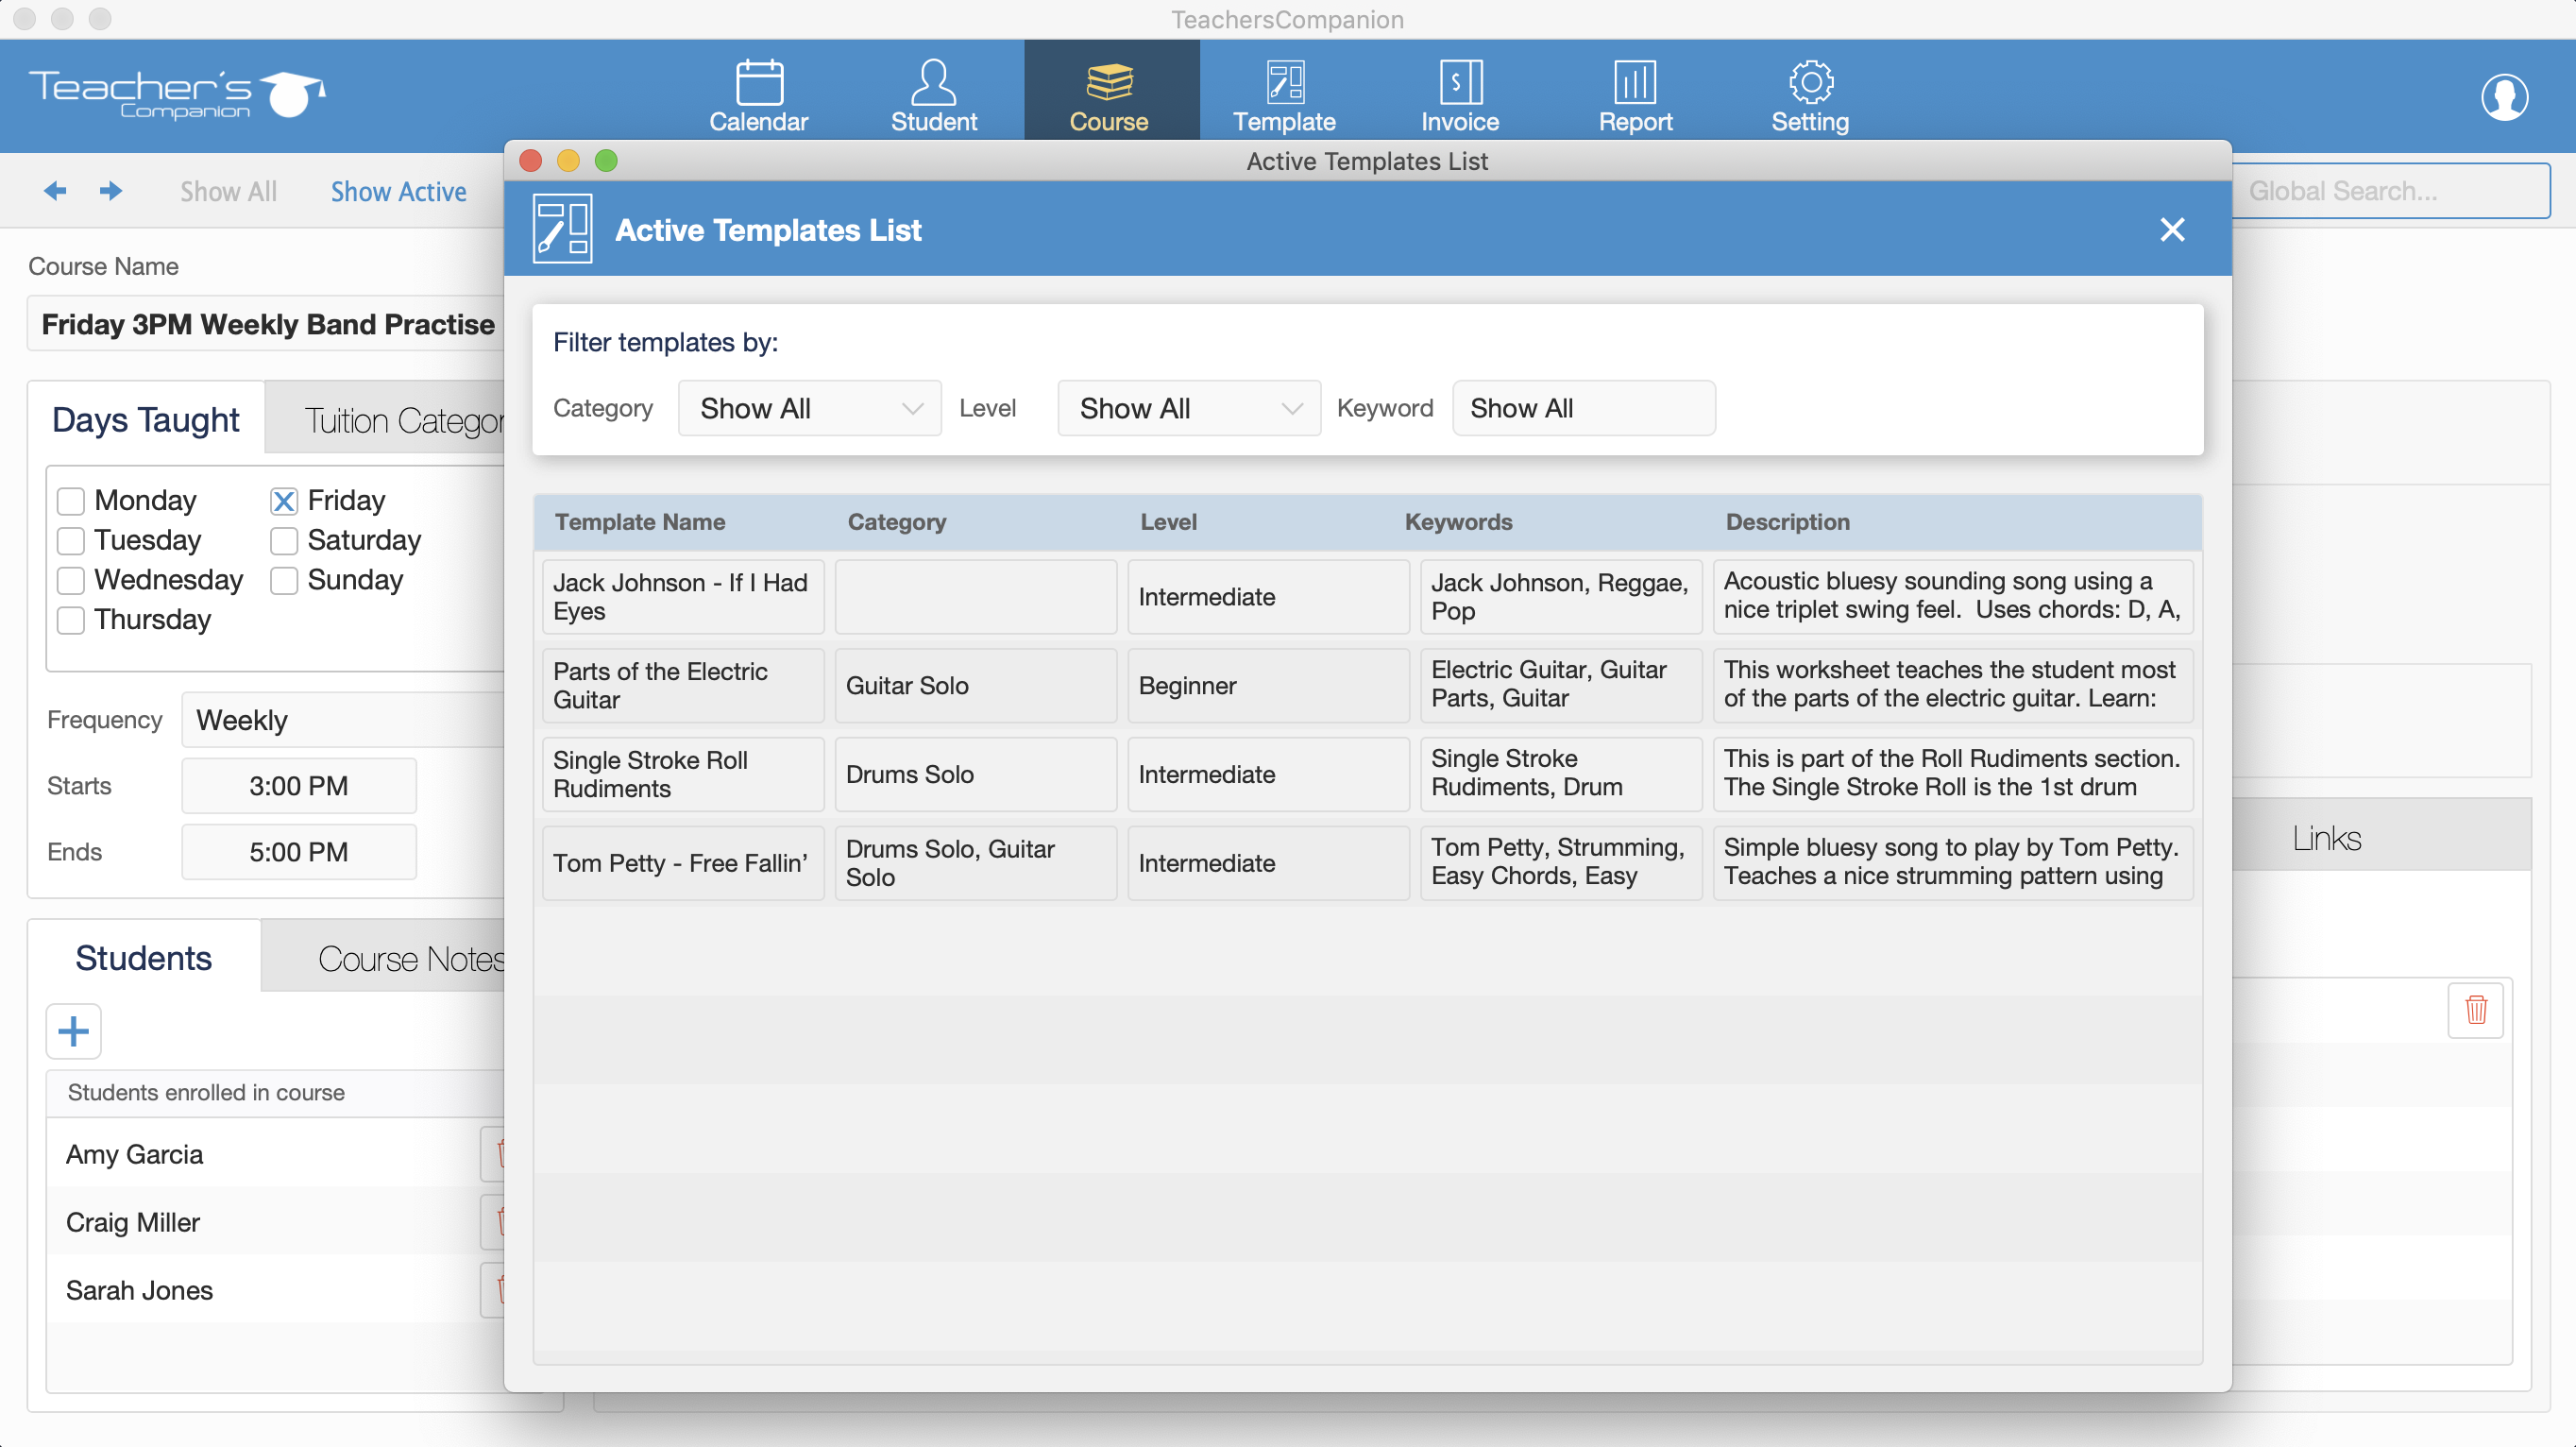Click the user profile icon

[2504, 96]
